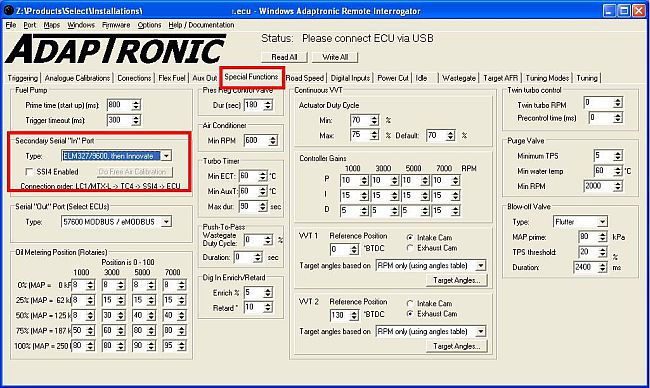The image size is (650, 388).
Task: Decrease Trigger timeout using down arrow
Action: 136,123
